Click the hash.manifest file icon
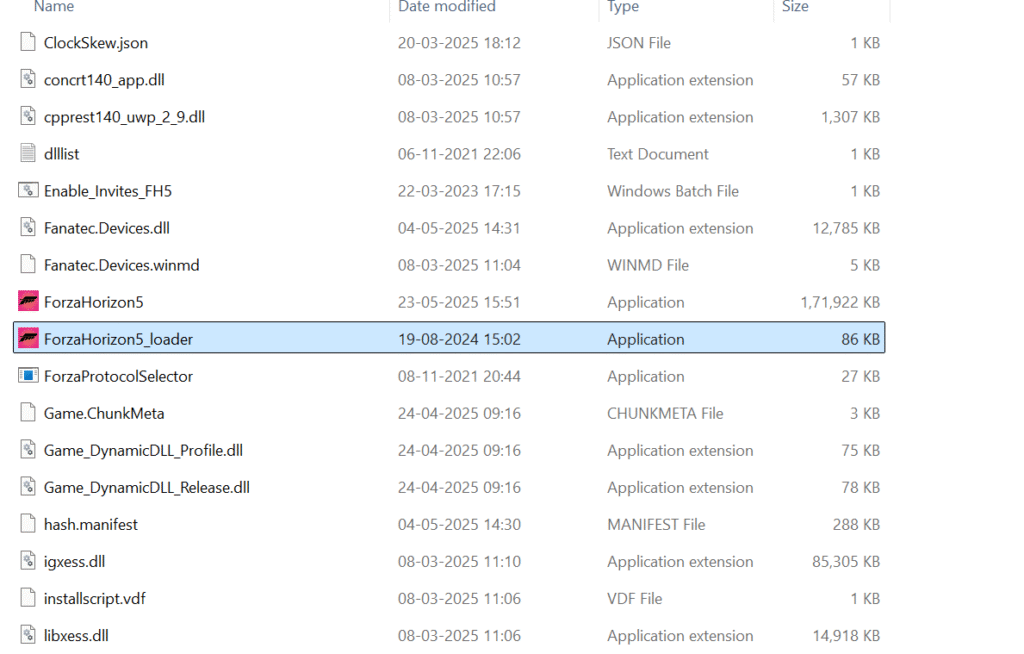The image size is (1024, 654). 27,524
